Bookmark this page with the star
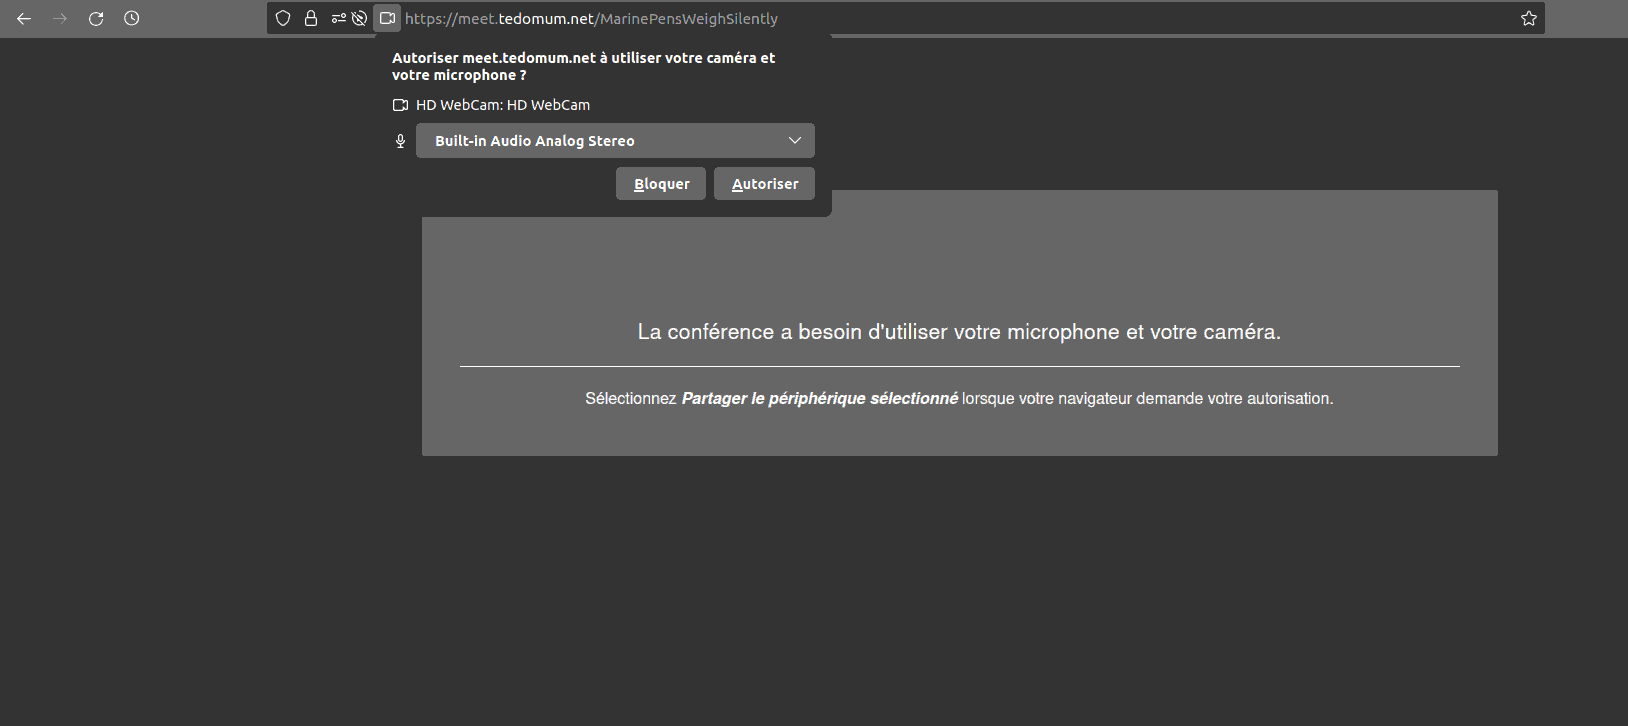The width and height of the screenshot is (1628, 726). pos(1528,18)
